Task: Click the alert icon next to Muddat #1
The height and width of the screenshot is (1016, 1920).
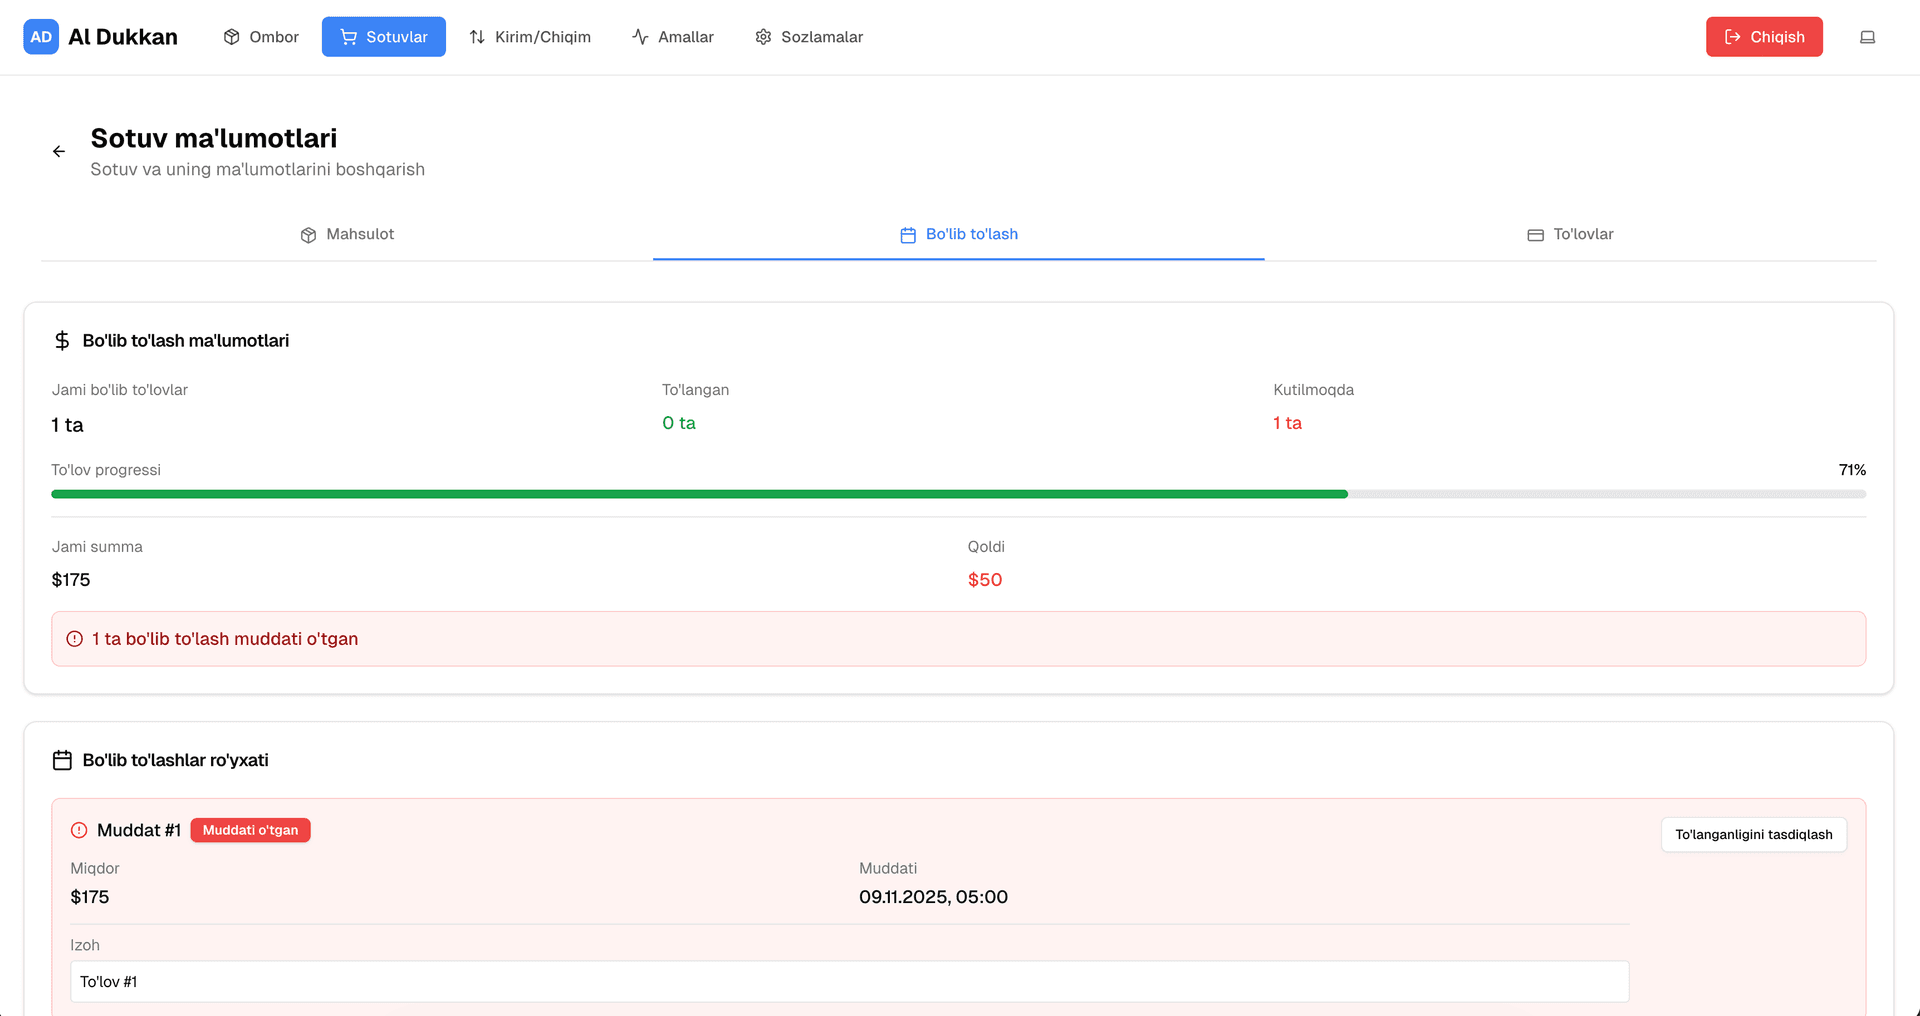Action: click(x=79, y=830)
